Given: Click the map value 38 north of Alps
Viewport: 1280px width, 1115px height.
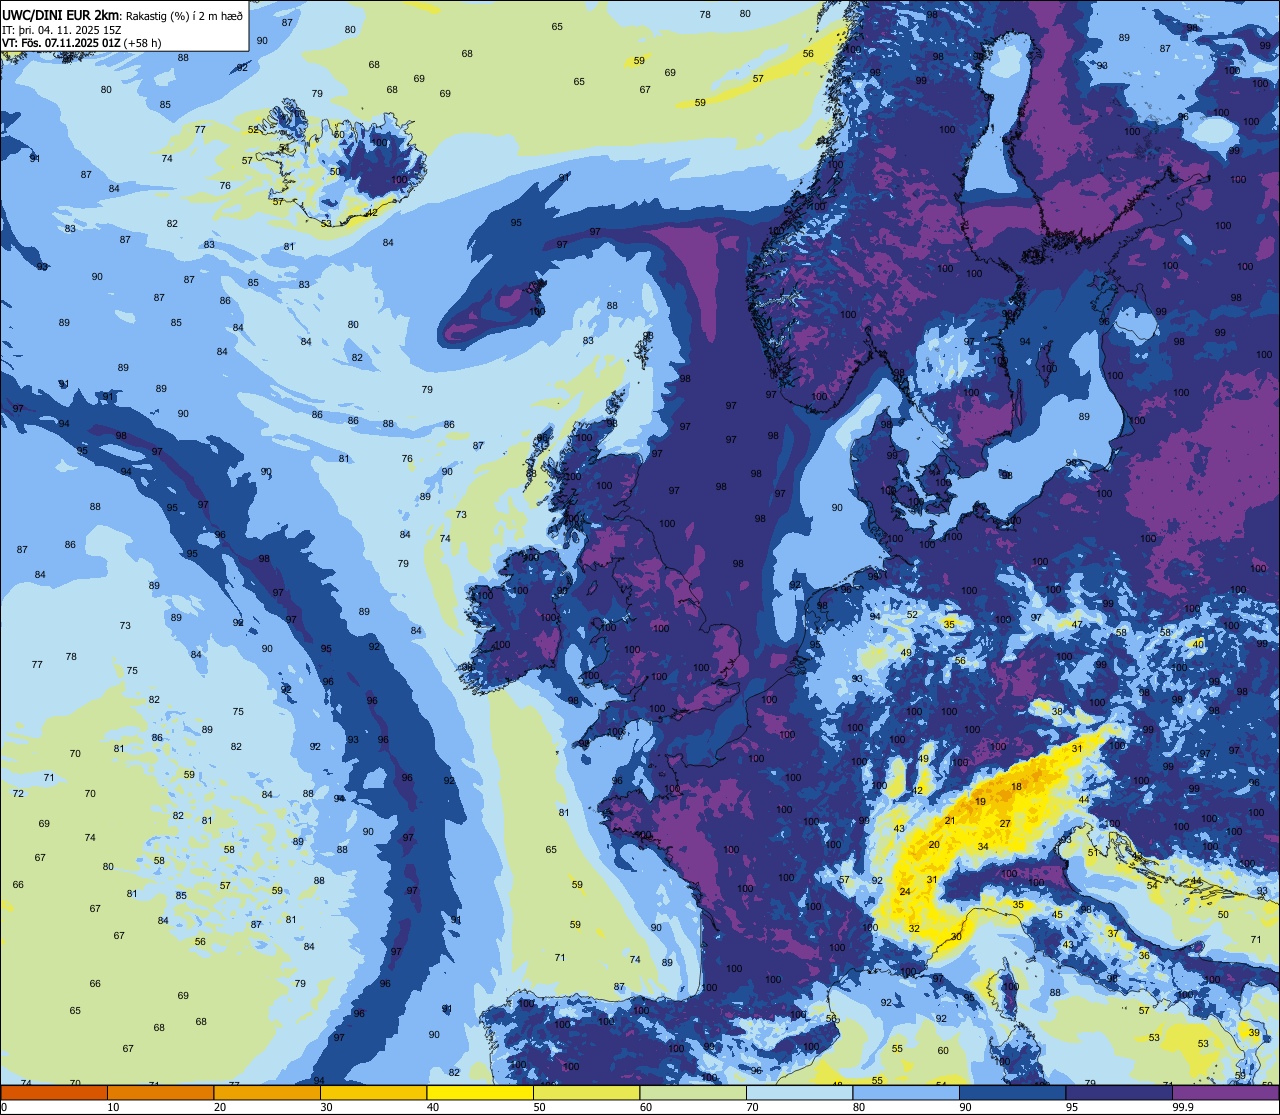Looking at the screenshot, I should [x=1057, y=711].
